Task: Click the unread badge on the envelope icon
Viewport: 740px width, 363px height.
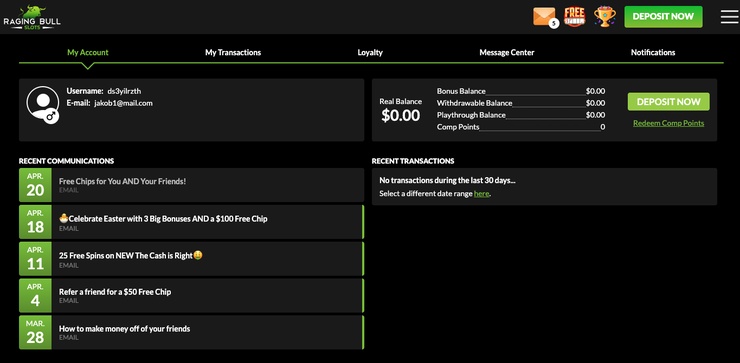Action: pos(554,23)
